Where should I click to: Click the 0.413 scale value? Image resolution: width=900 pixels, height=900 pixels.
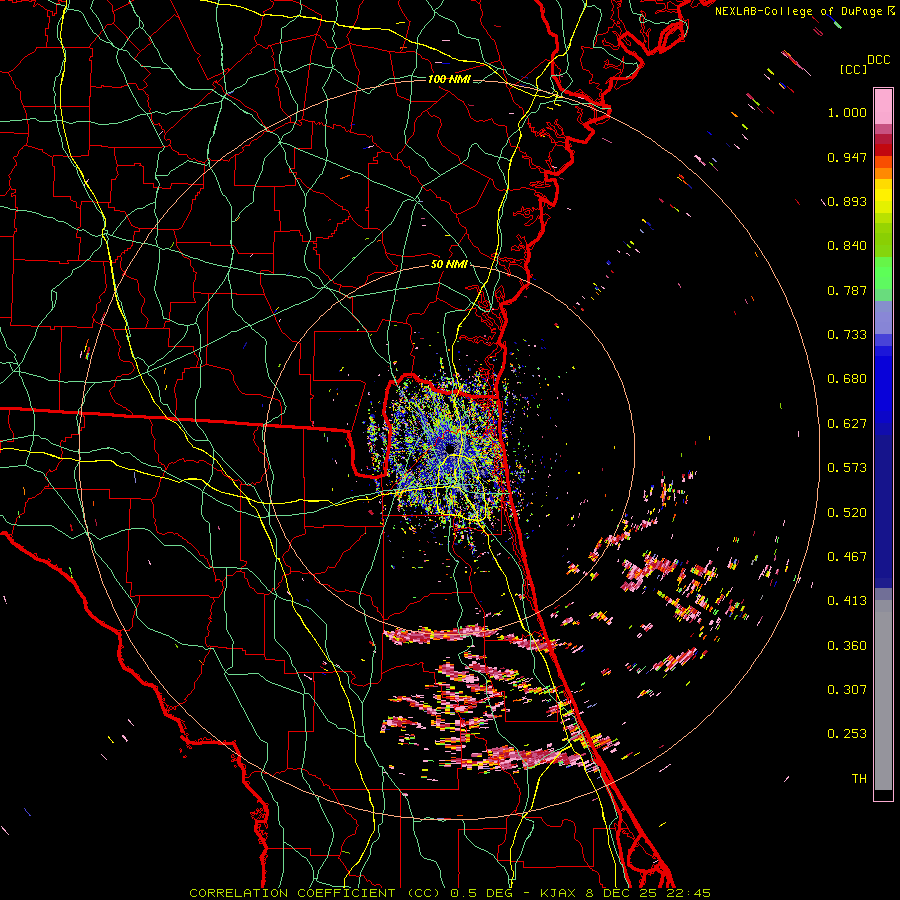coord(847,601)
